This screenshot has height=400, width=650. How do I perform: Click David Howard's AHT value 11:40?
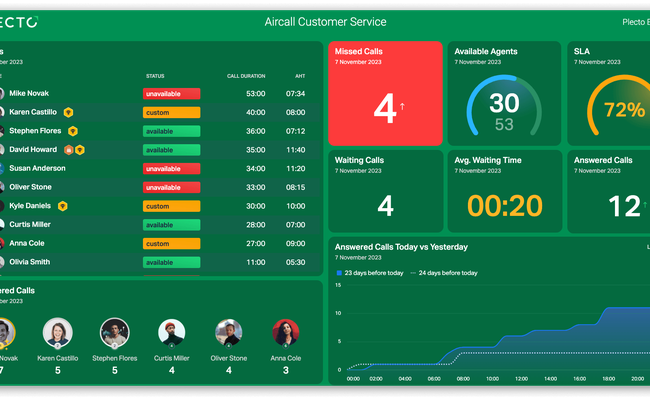point(296,150)
